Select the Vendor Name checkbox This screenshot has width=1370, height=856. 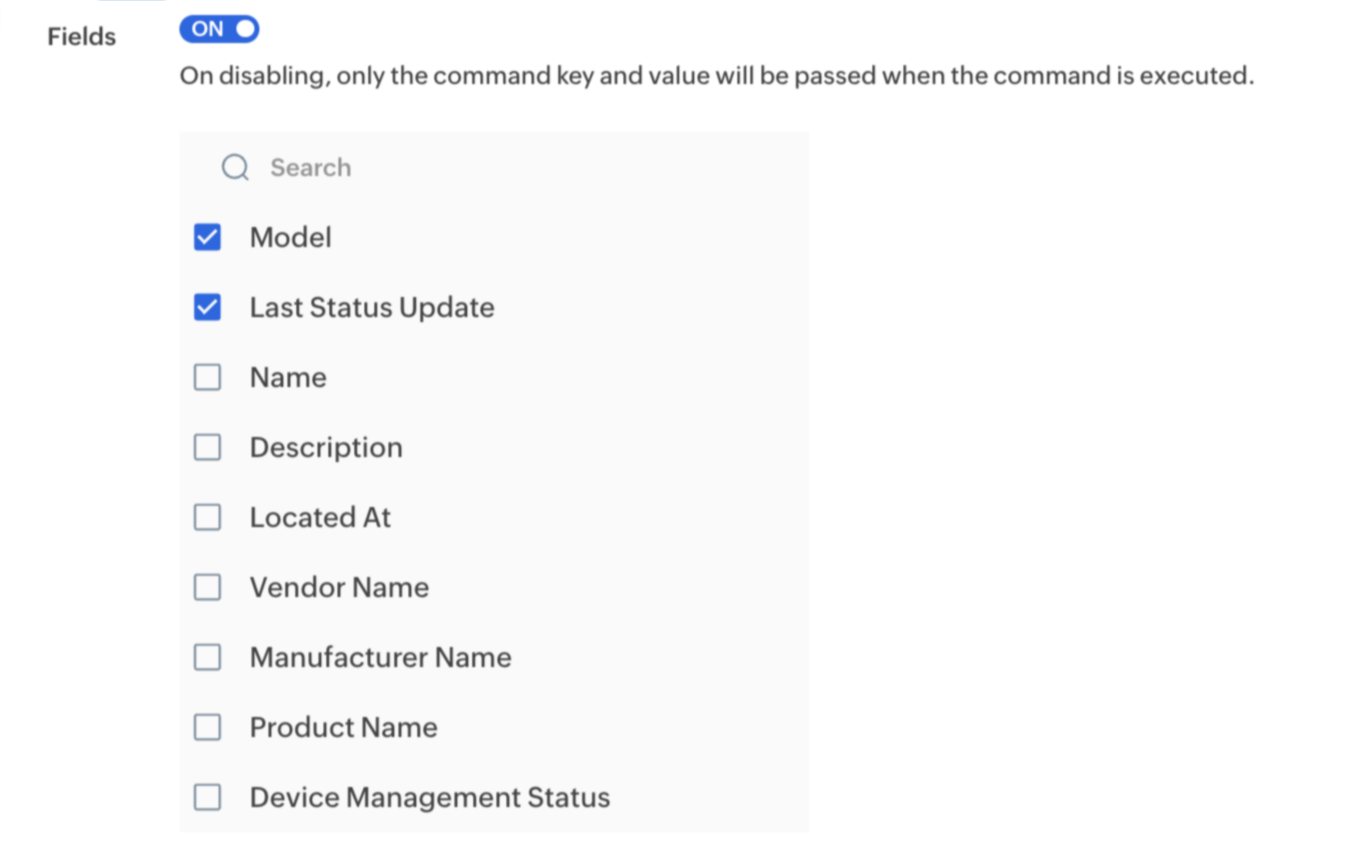coord(207,587)
